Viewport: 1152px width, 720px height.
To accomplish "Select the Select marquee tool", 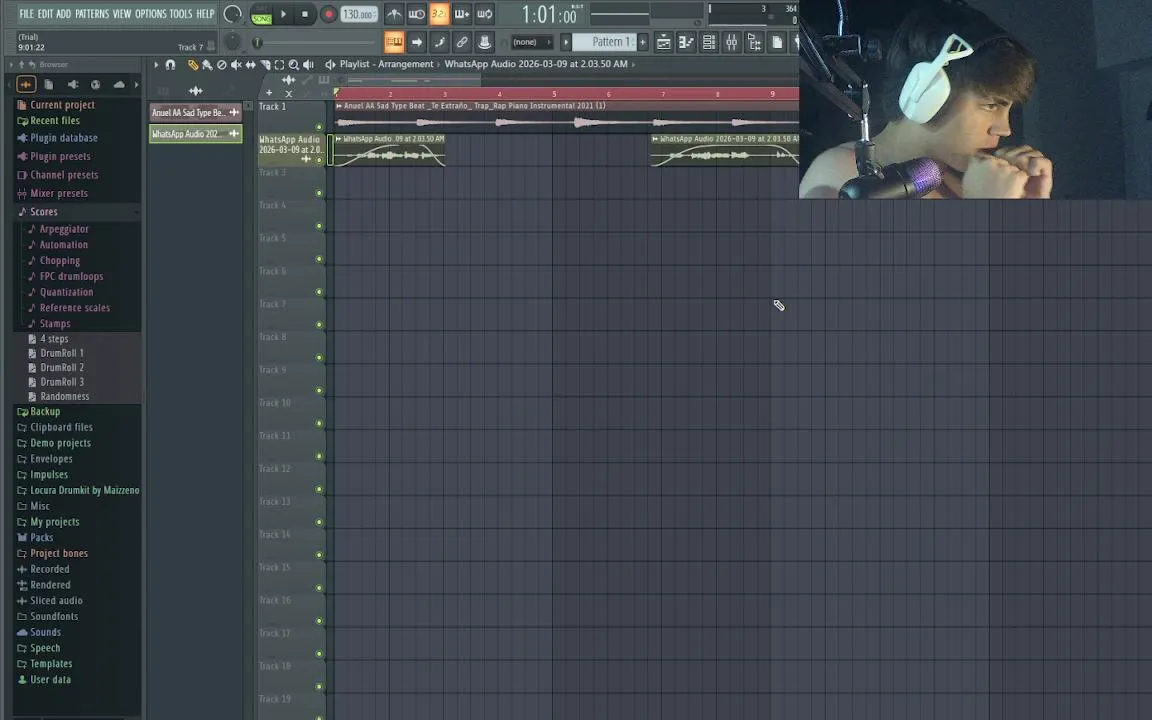I will click(279, 65).
